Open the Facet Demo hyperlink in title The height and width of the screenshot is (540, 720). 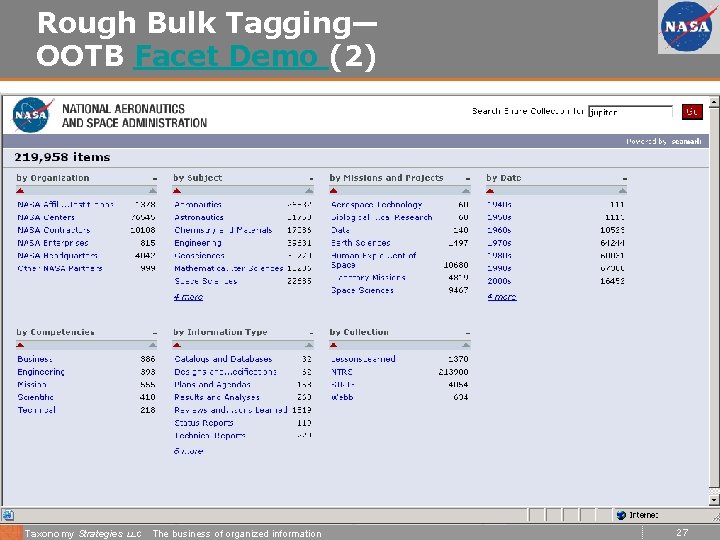(x=231, y=56)
